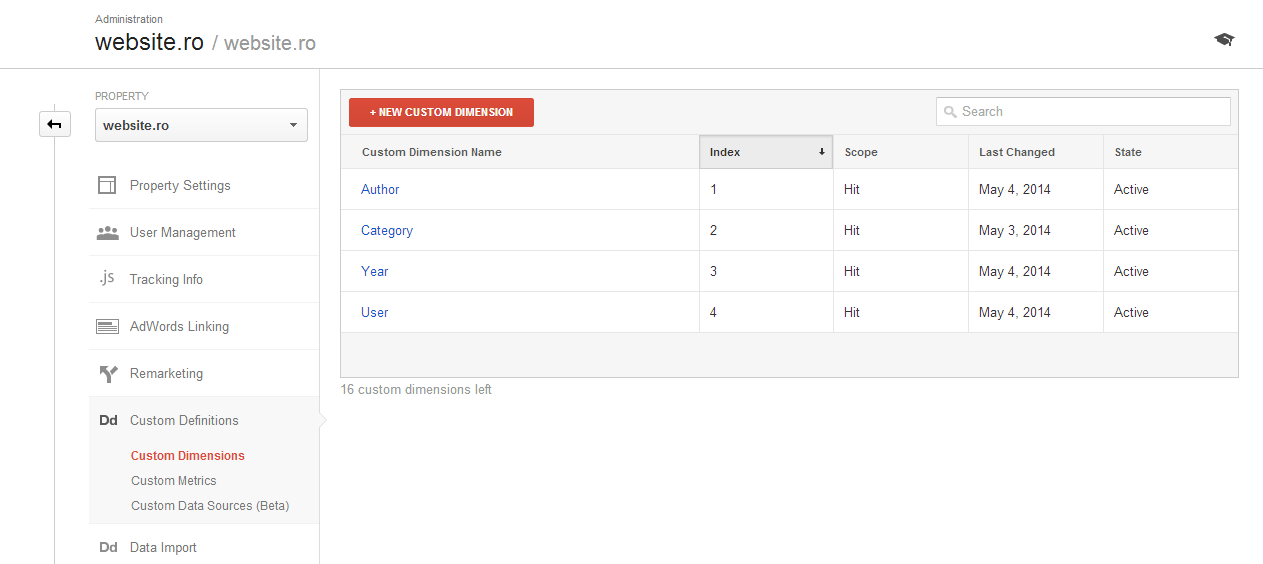Collapse Custom Definitions section
Screen dimensions: 1263x564
tap(184, 420)
